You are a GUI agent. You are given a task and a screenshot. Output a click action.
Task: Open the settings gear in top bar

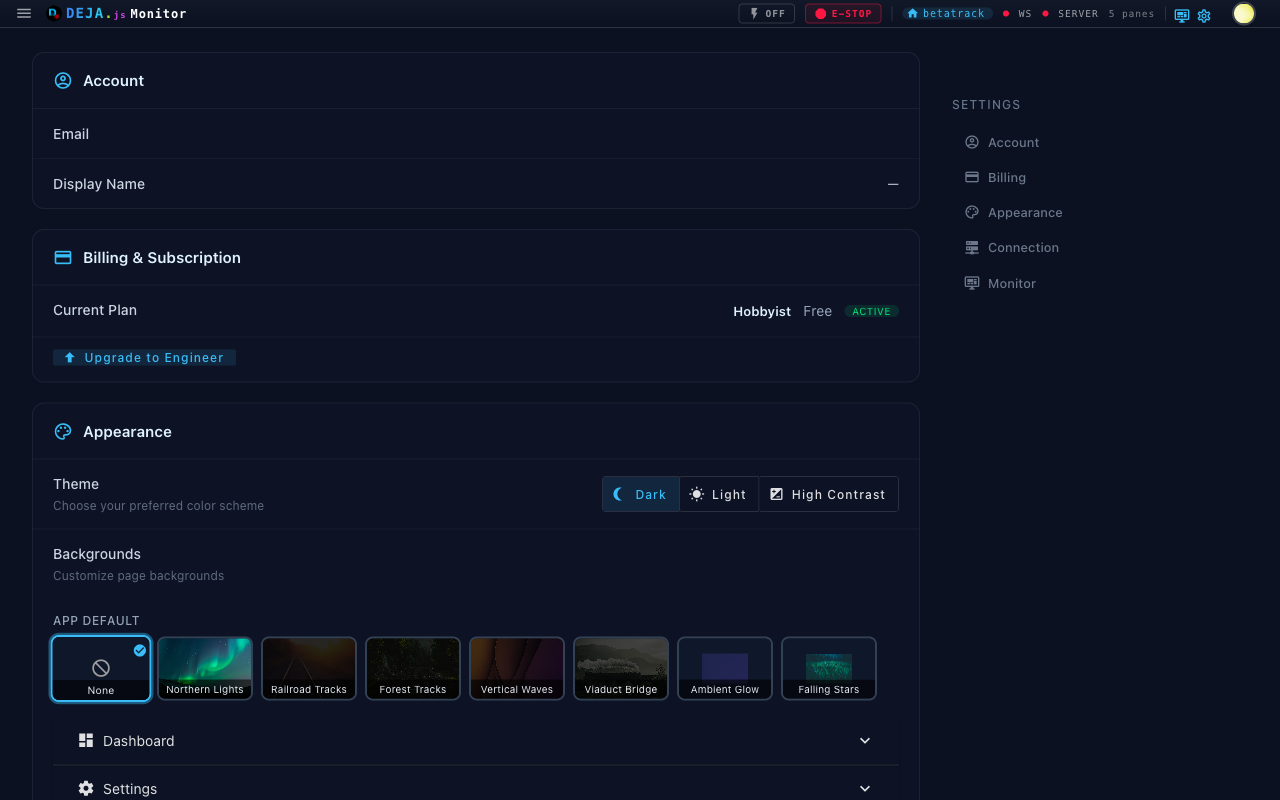pyautogui.click(x=1204, y=16)
